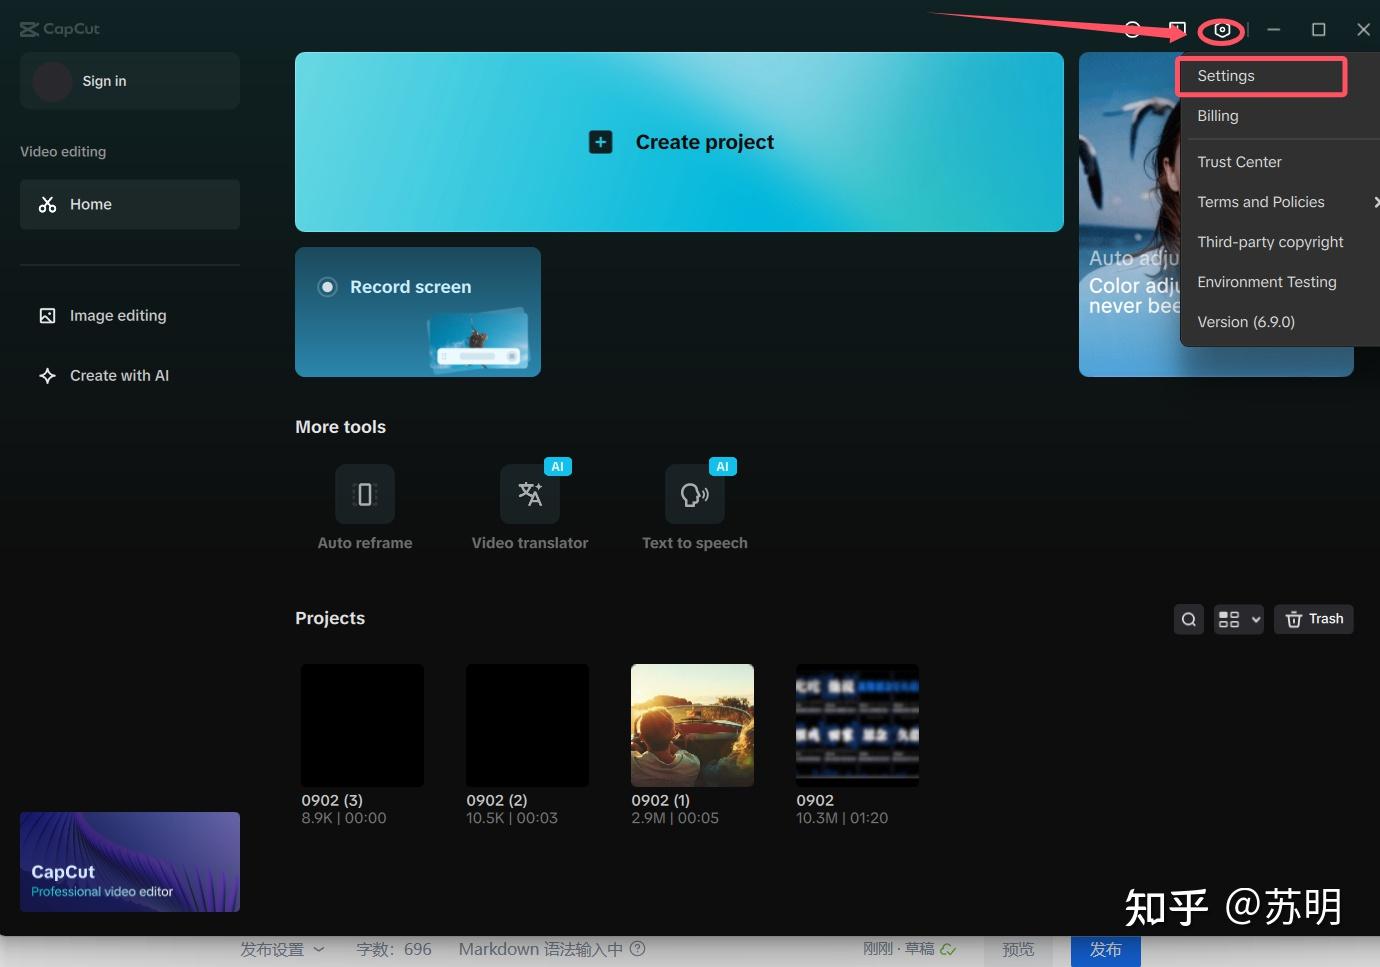Screen dimensions: 1380x967
Task: Expand the Terms and Policies submenu arrow
Action: pyautogui.click(x=1376, y=202)
